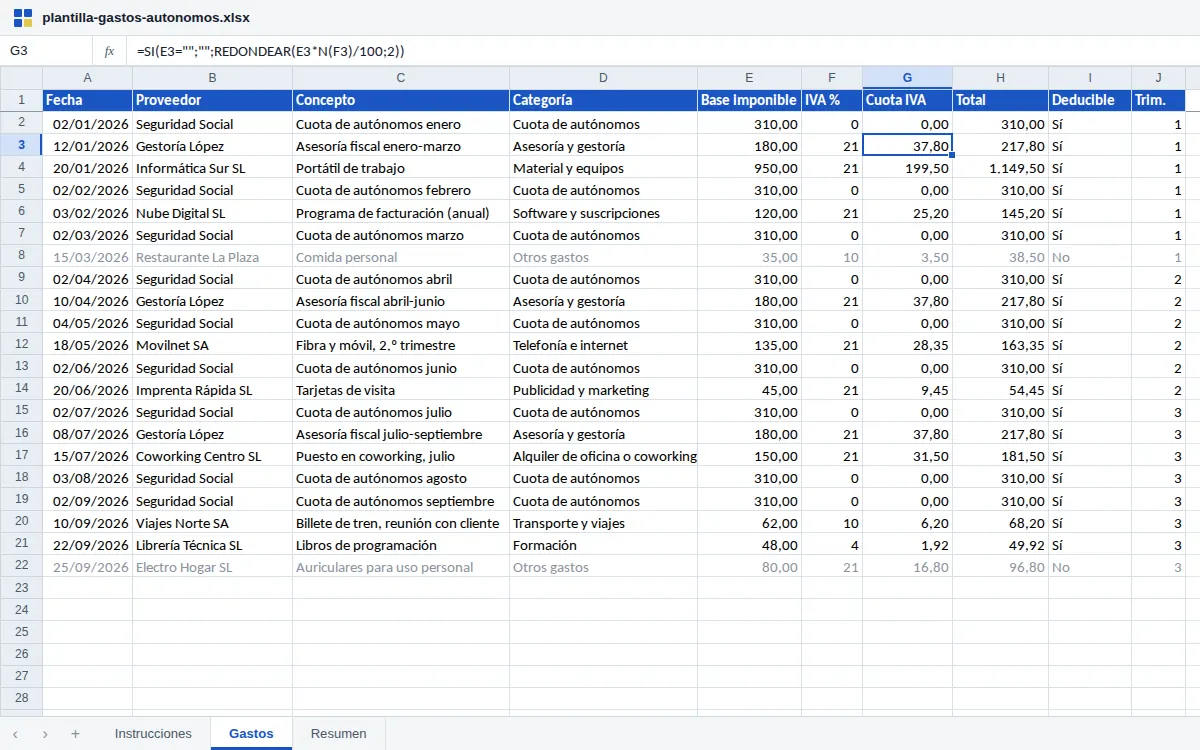Viewport: 1200px width, 750px height.
Task: Select the Cuota IVA cell 28,35
Action: click(x=908, y=345)
